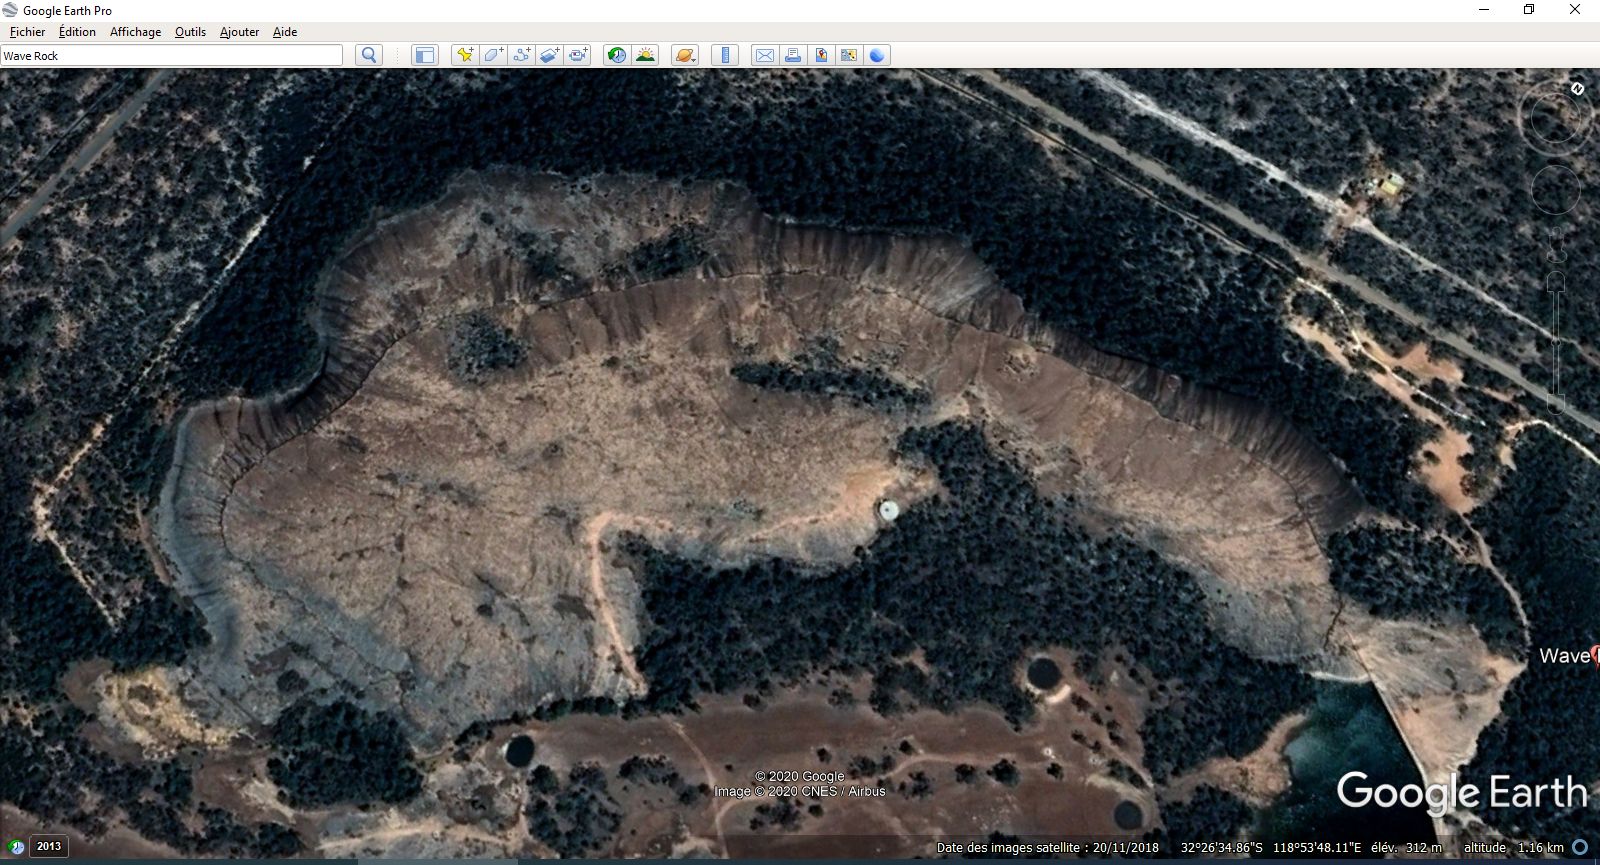Toggle the sidebar panel visibility
1600x865 pixels.
click(x=425, y=55)
